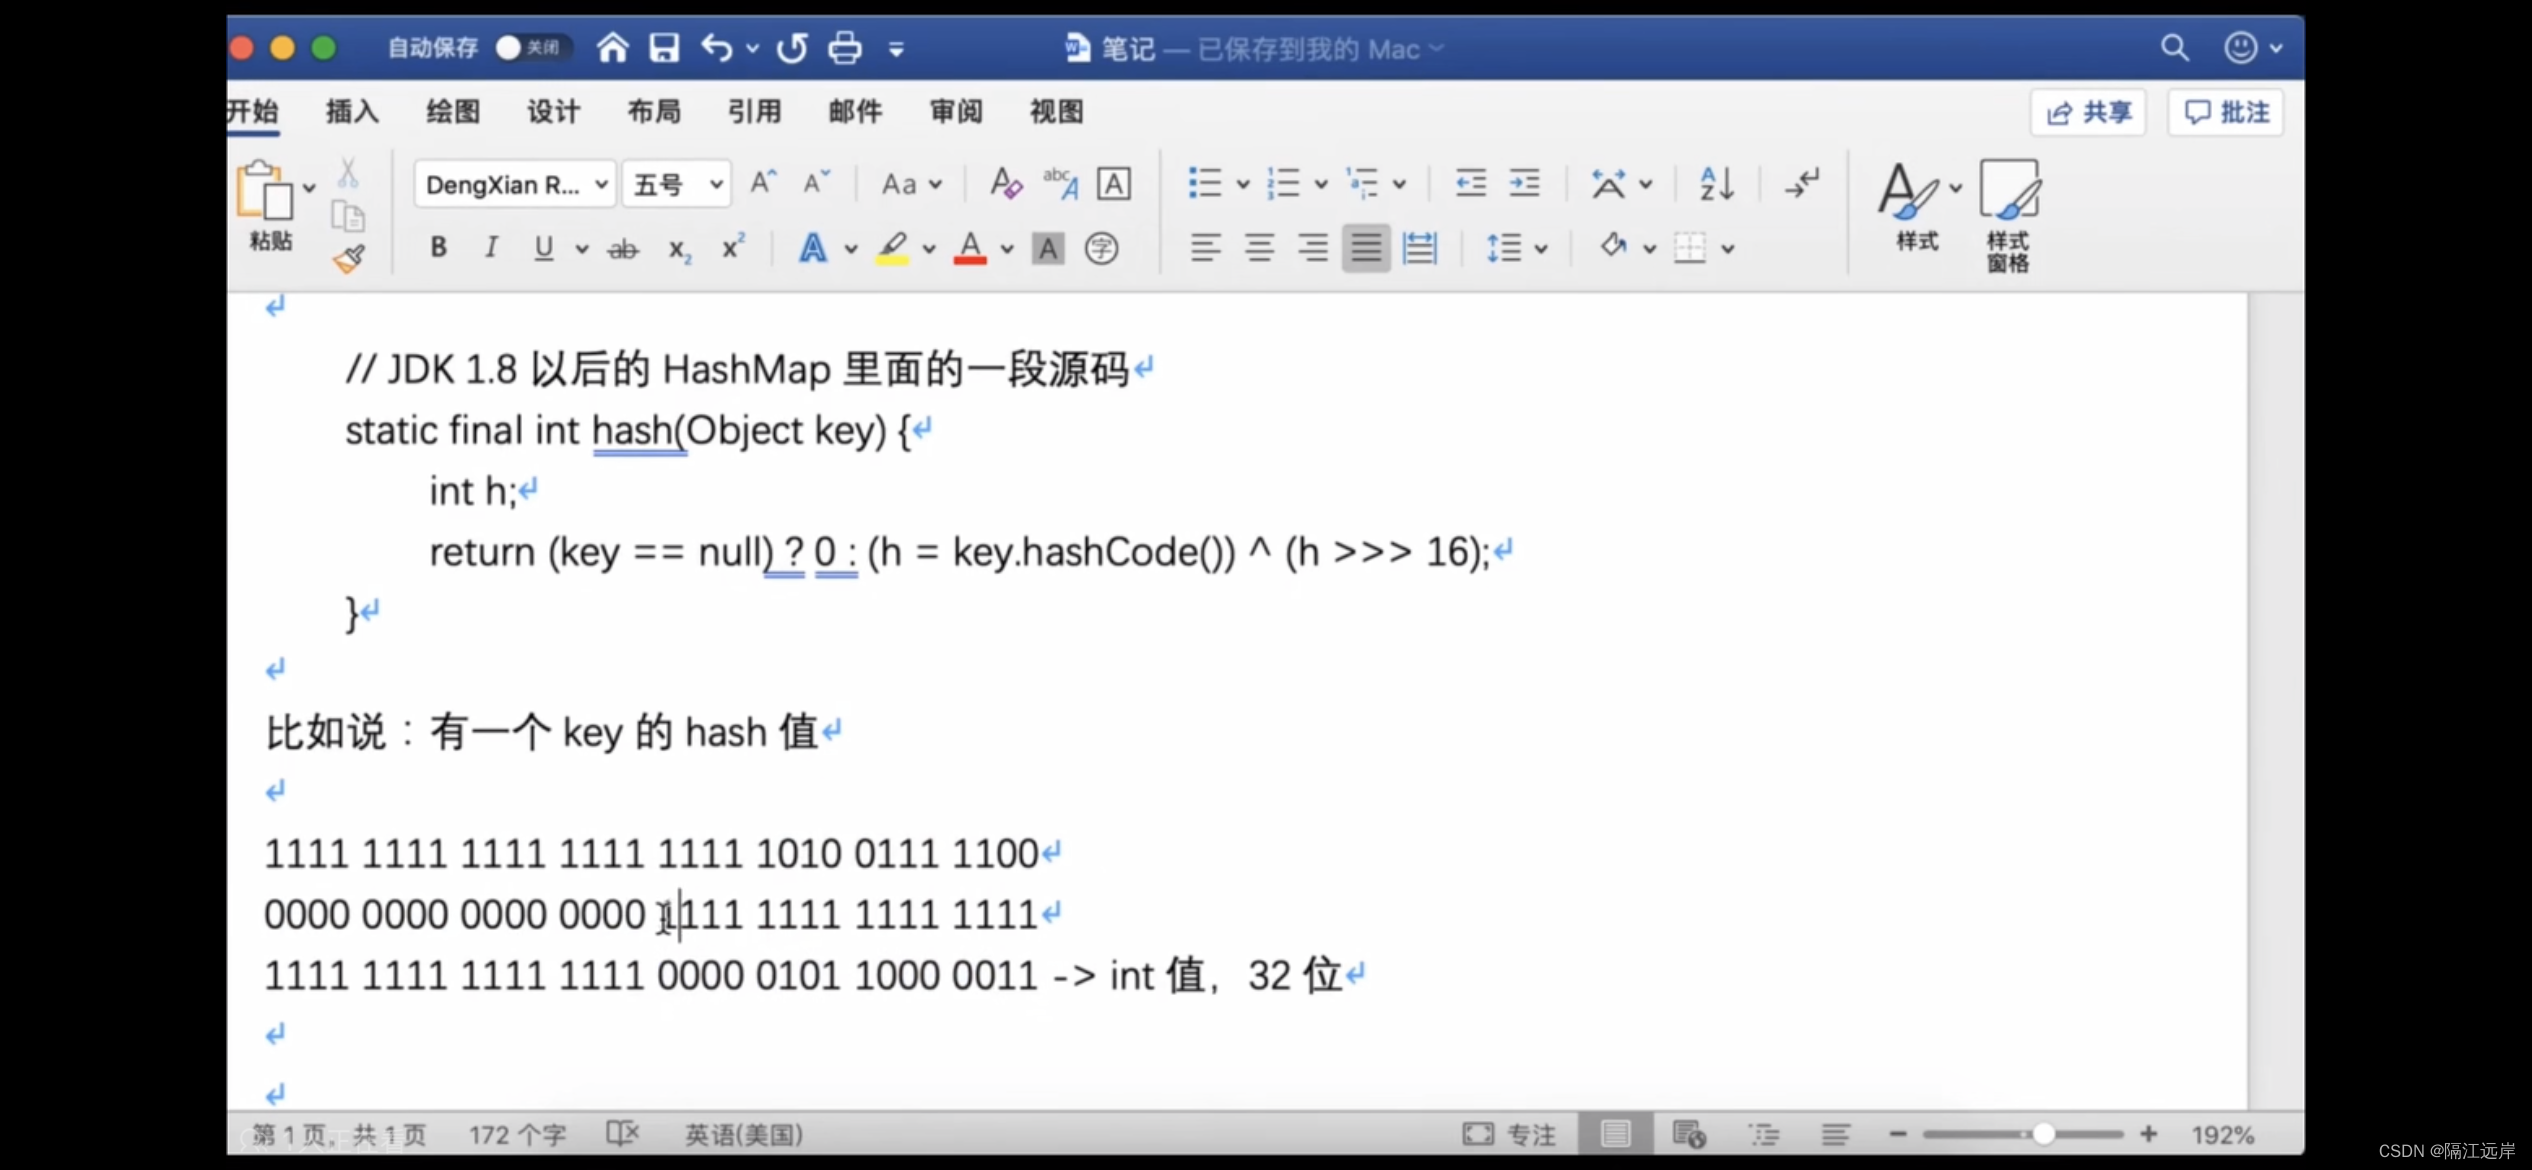The image size is (2532, 1170).
Task: Center the text
Action: (x=1259, y=247)
